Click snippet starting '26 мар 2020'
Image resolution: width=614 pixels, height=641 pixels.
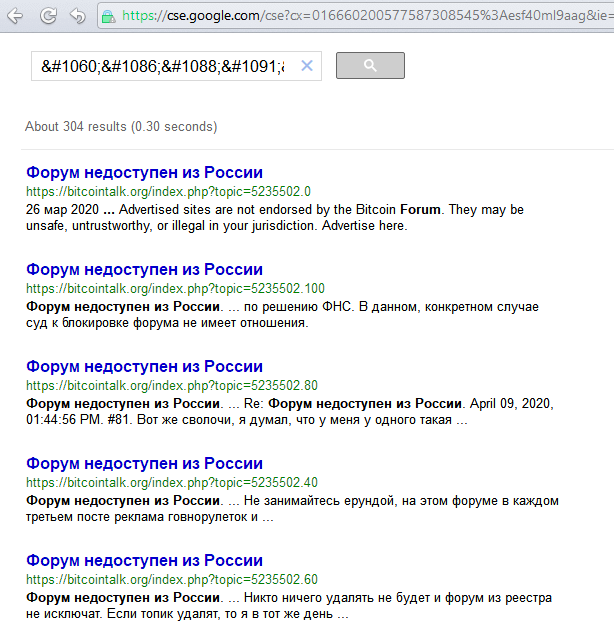(275, 217)
